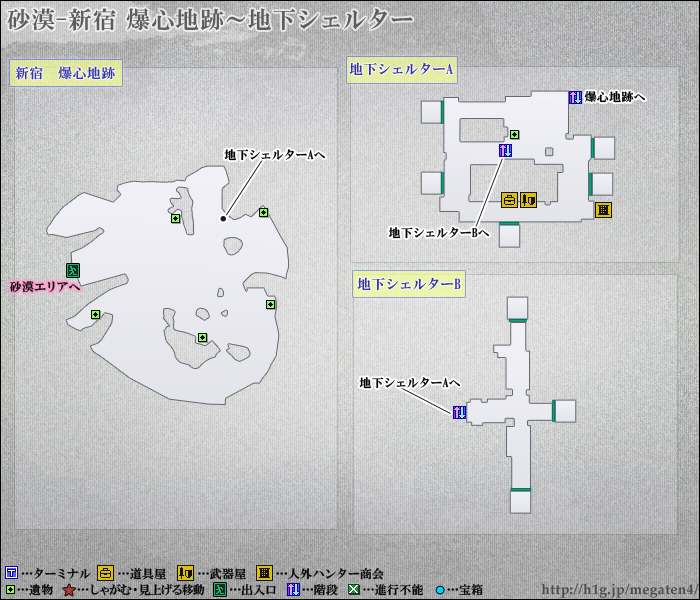Click the stairs icon in Shelter A center
700x600 pixels.
point(505,150)
